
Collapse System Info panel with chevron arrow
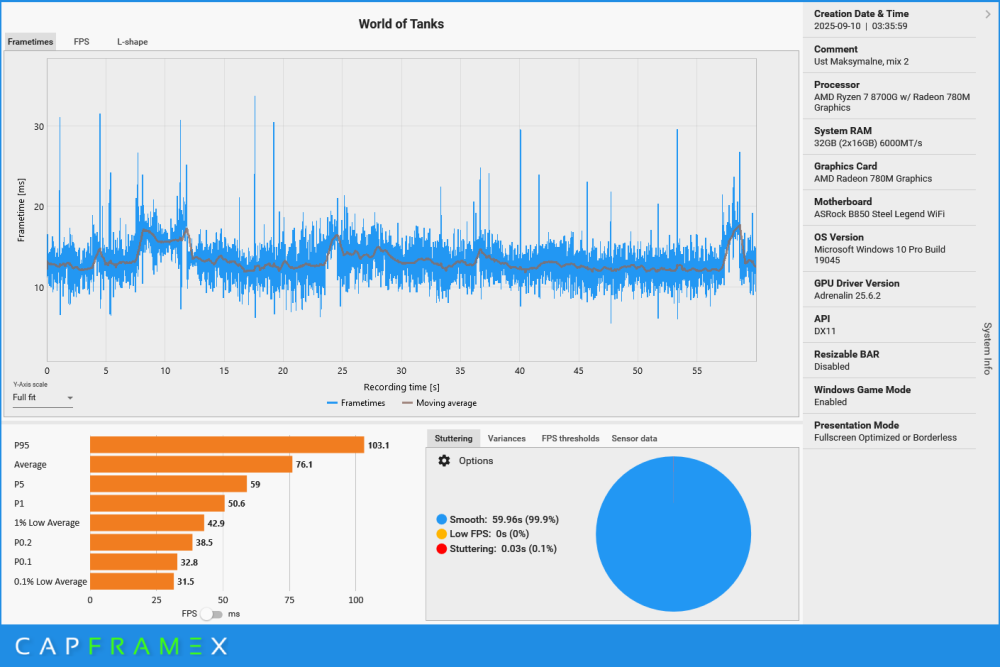click(x=987, y=14)
